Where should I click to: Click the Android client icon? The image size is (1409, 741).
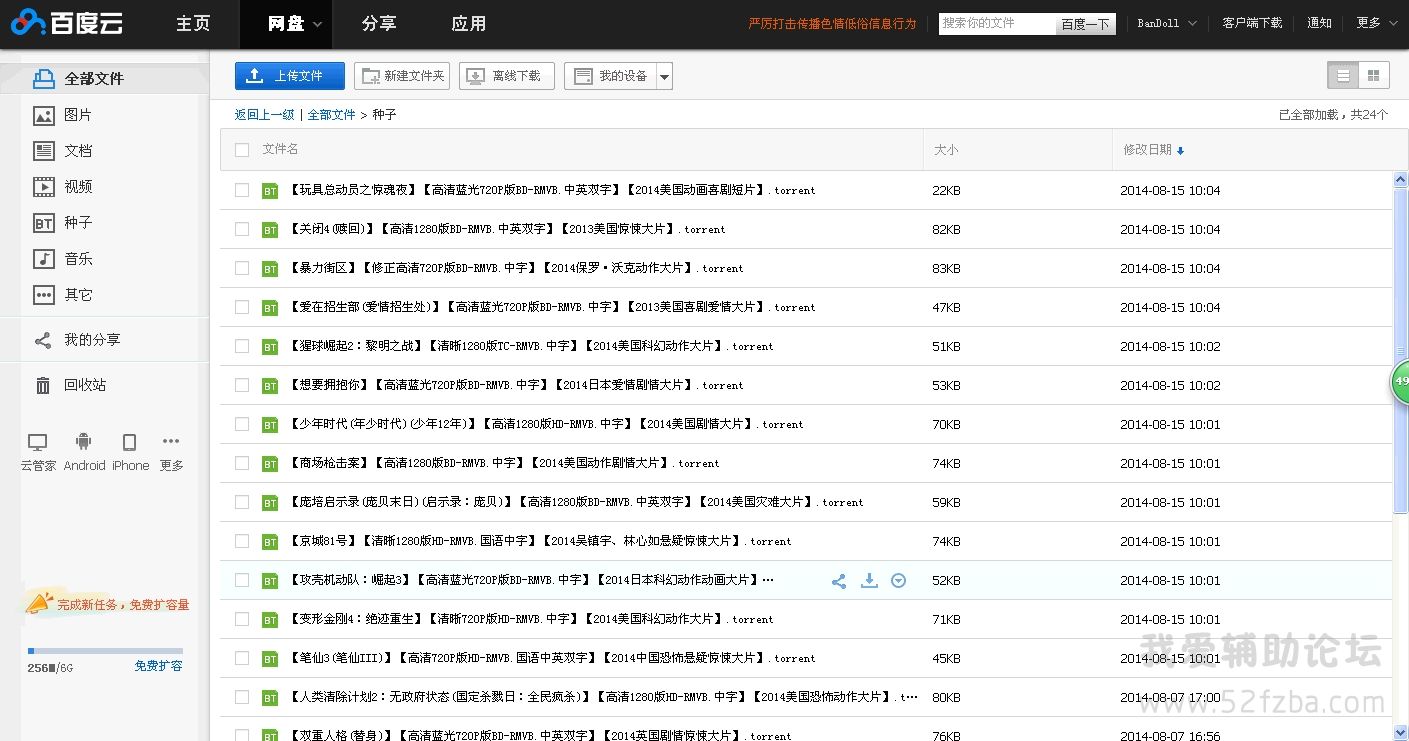(84, 442)
